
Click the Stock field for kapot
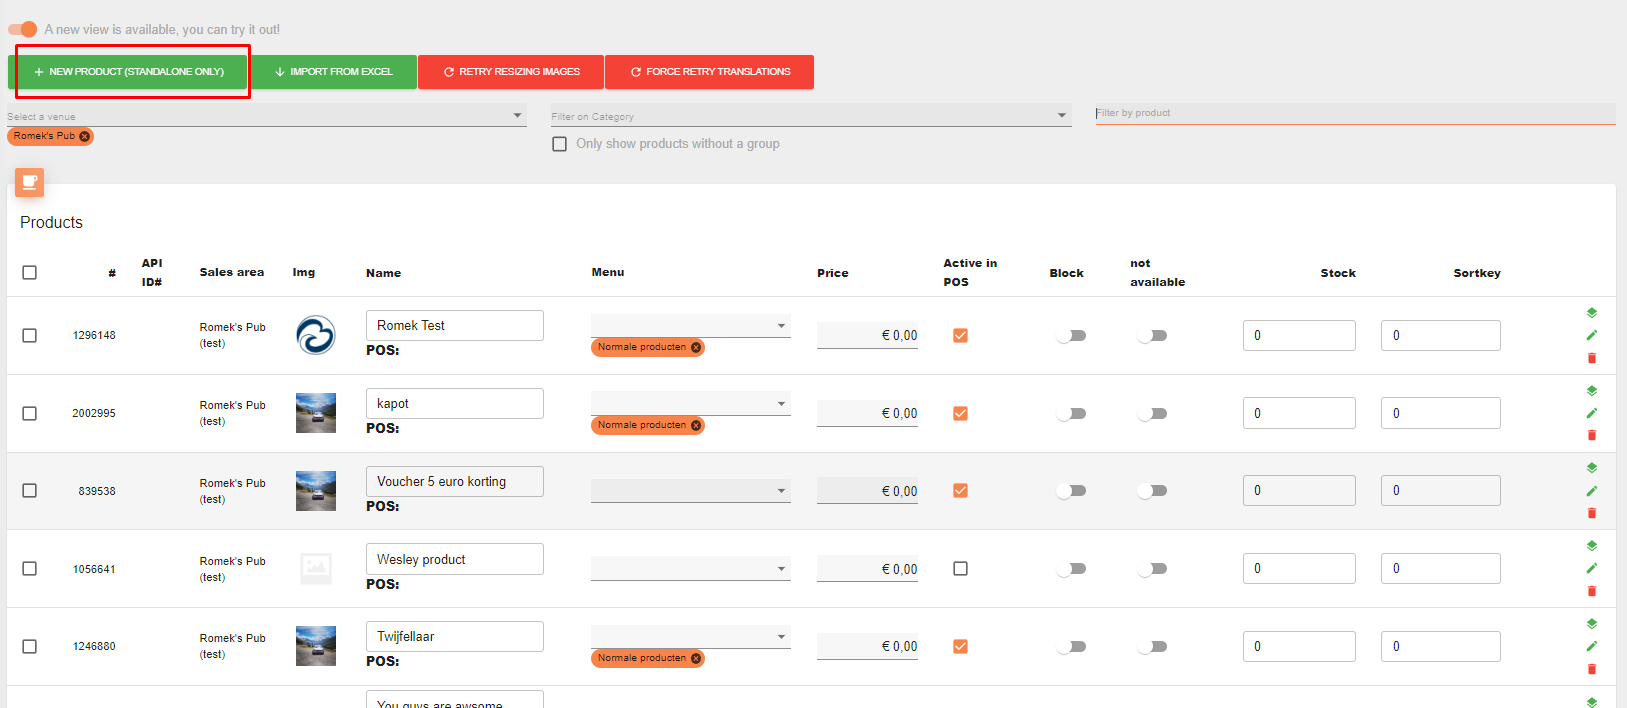[x=1299, y=413]
